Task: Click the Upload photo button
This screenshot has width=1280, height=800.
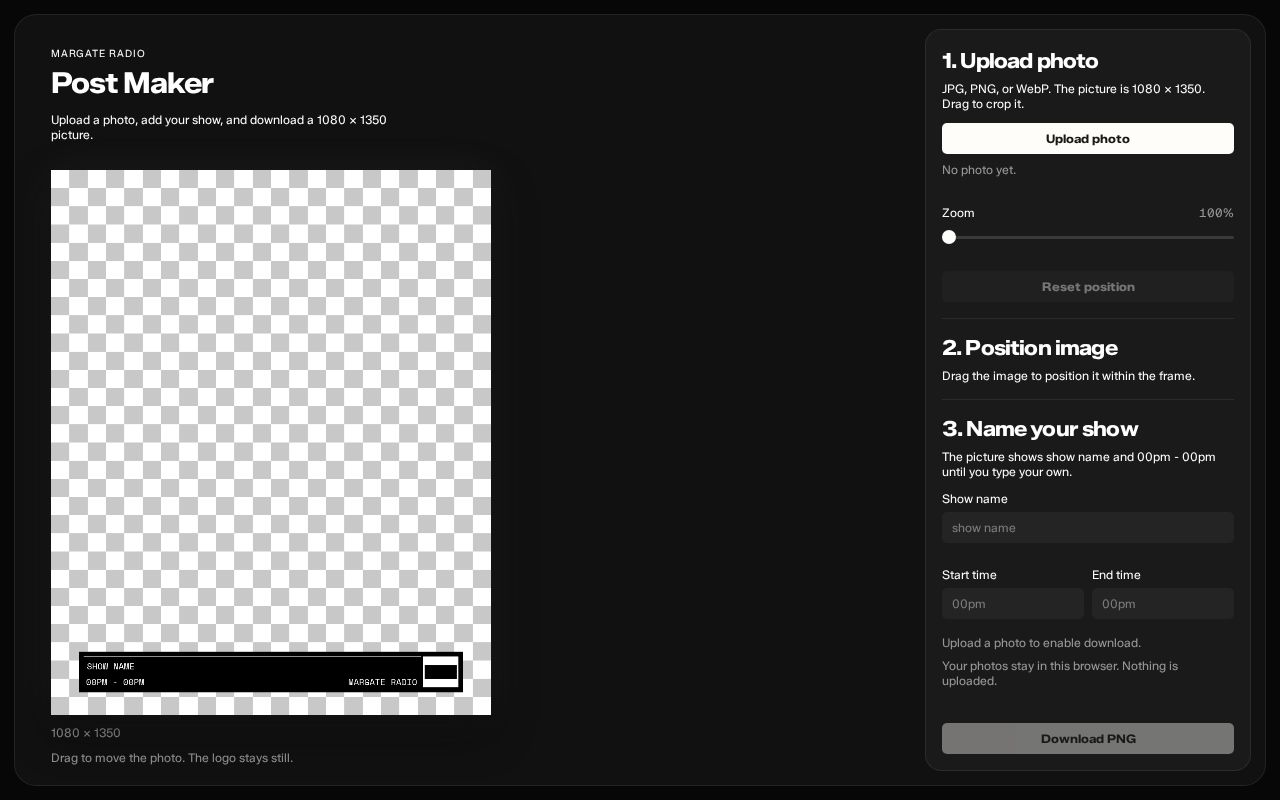Action: tap(1088, 139)
